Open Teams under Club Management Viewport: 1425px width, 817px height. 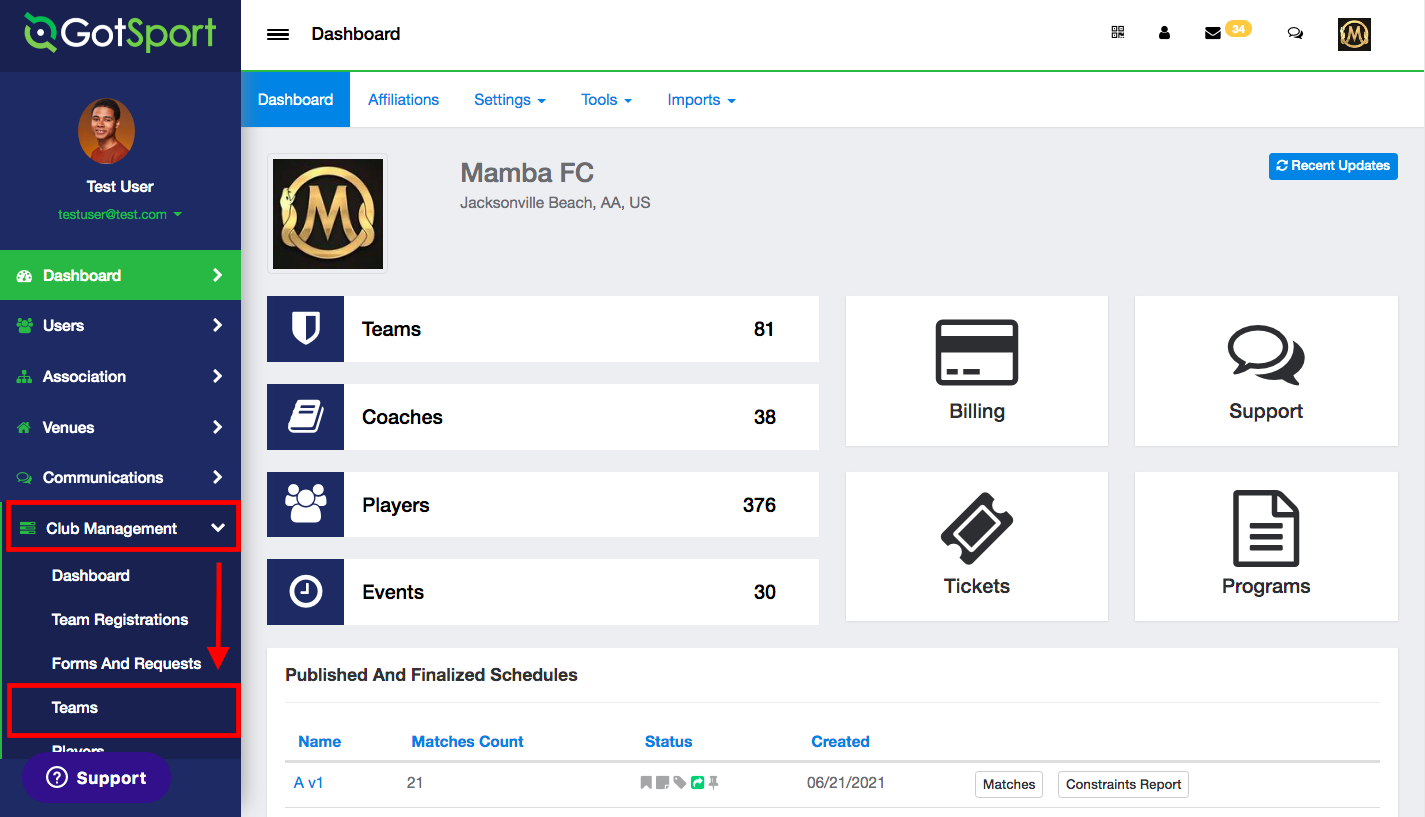[x=75, y=708]
